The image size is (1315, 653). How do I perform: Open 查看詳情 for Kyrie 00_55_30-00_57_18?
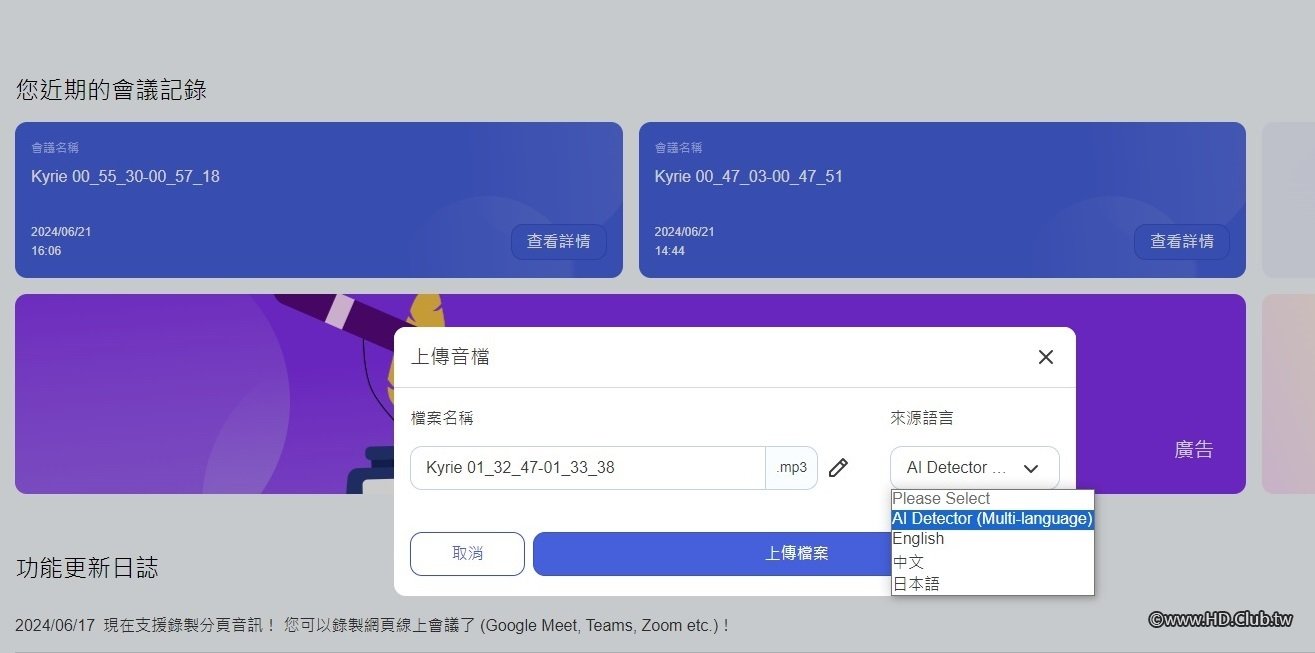(558, 241)
